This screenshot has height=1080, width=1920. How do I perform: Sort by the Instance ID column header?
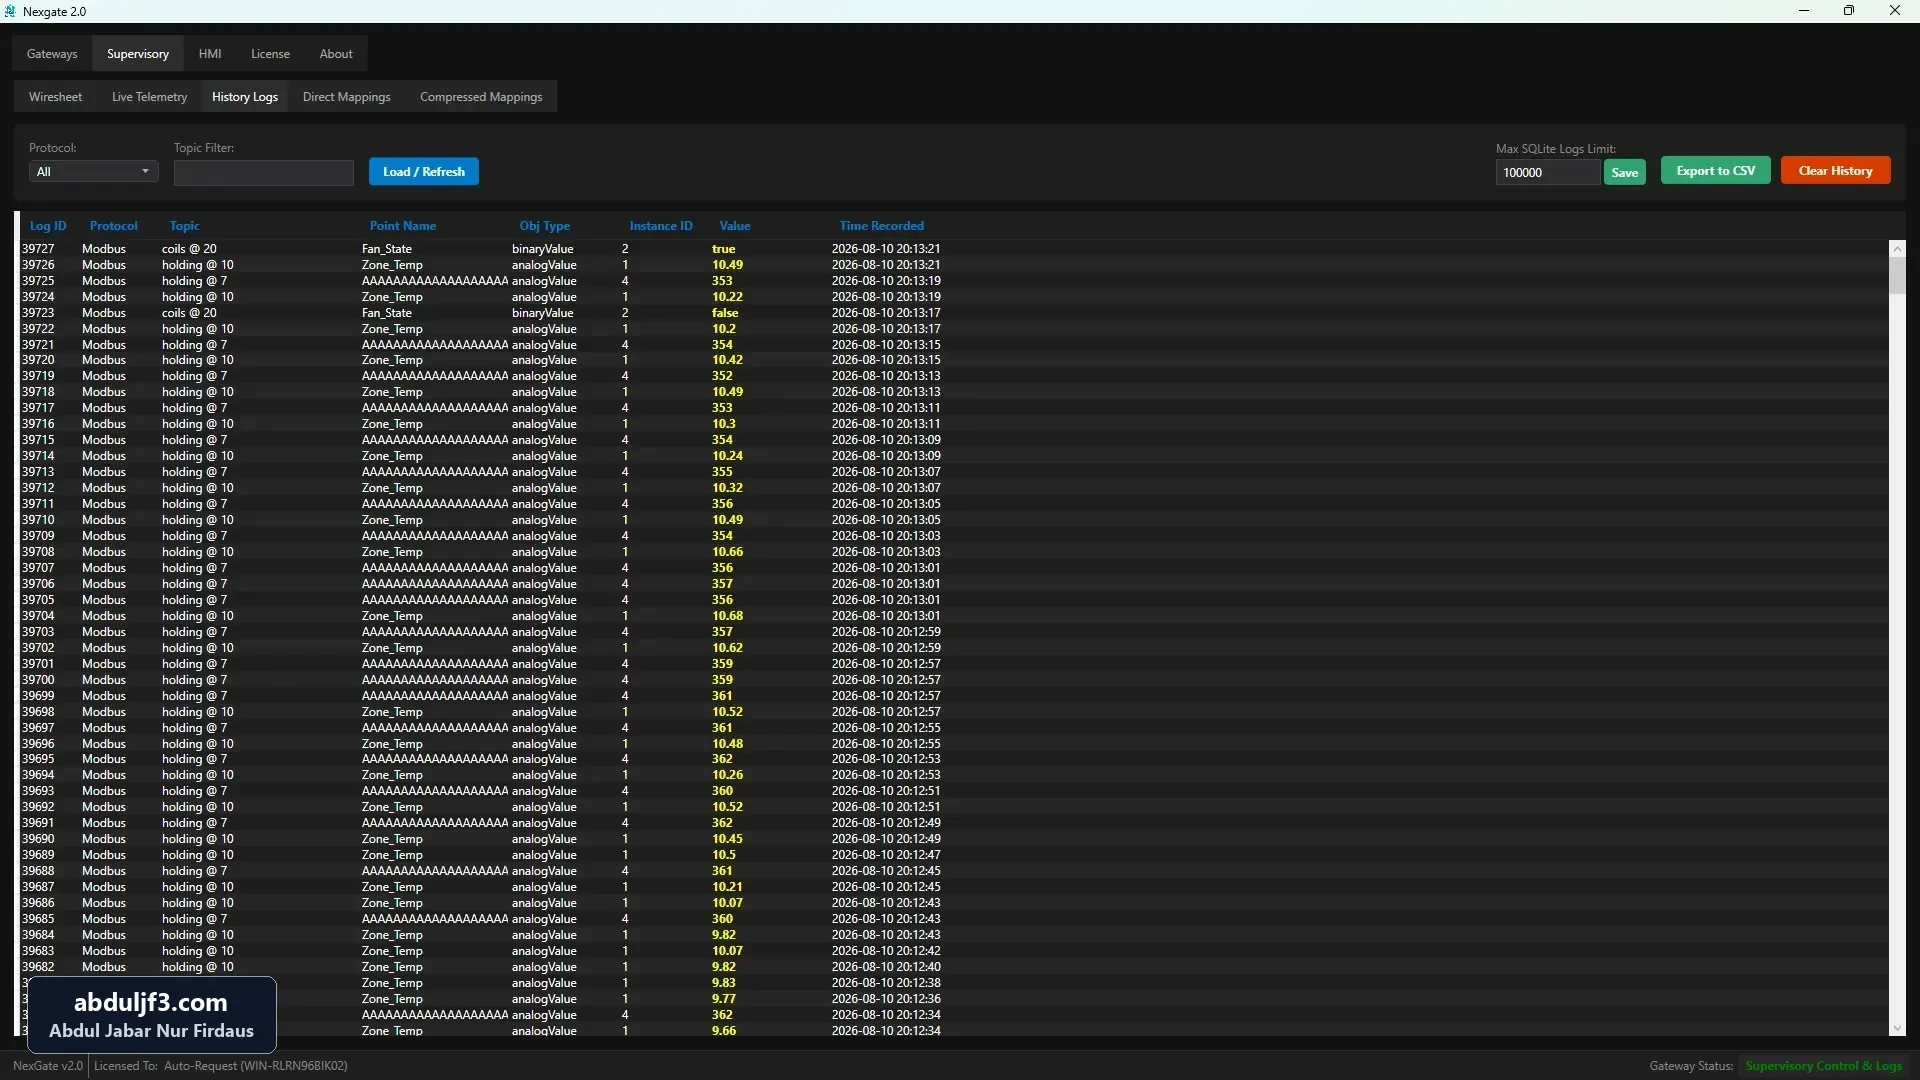pyautogui.click(x=661, y=226)
